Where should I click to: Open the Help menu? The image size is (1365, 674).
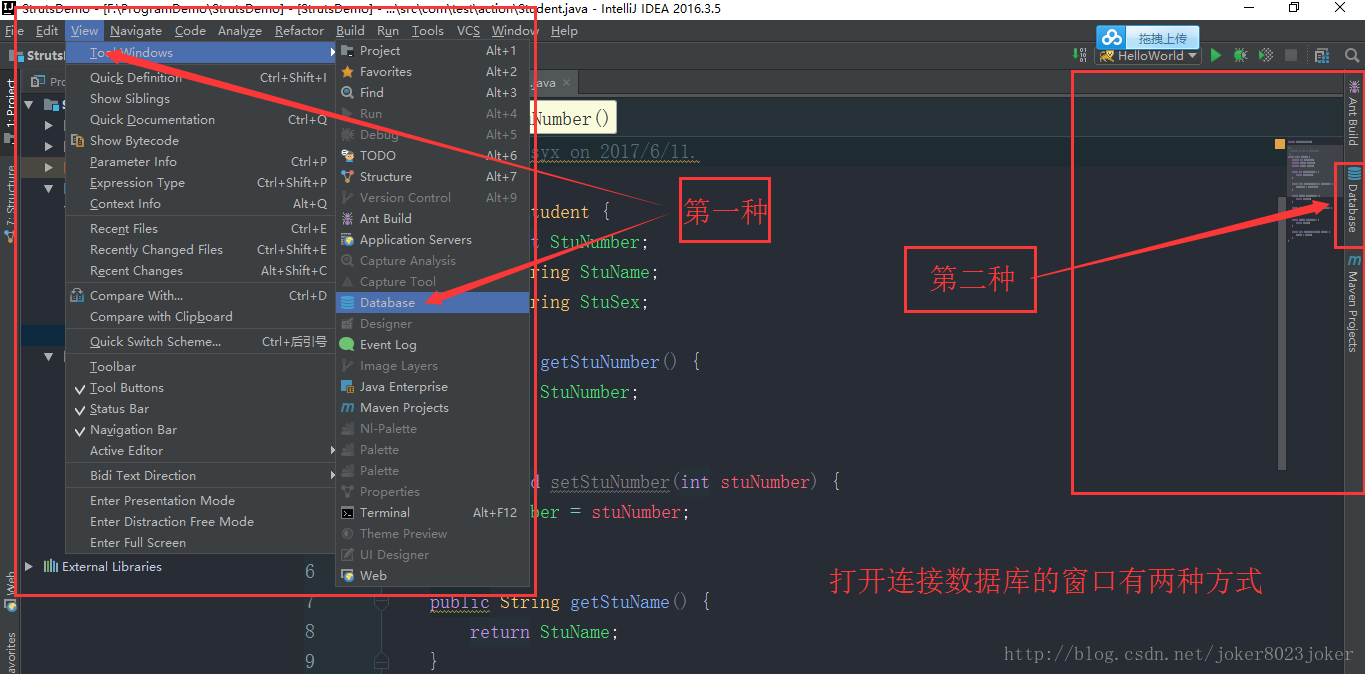[x=564, y=31]
